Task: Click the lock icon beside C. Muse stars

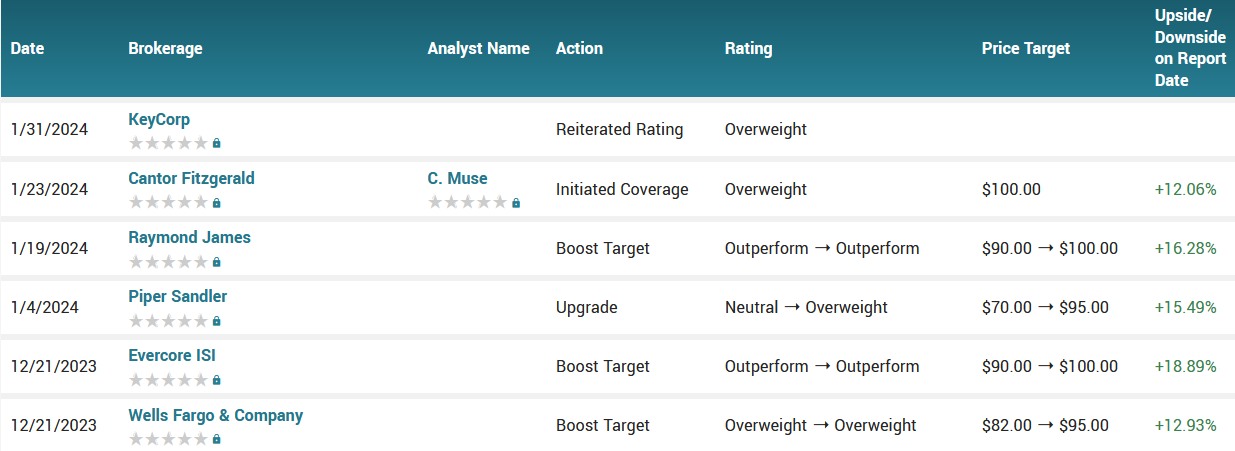Action: point(516,203)
